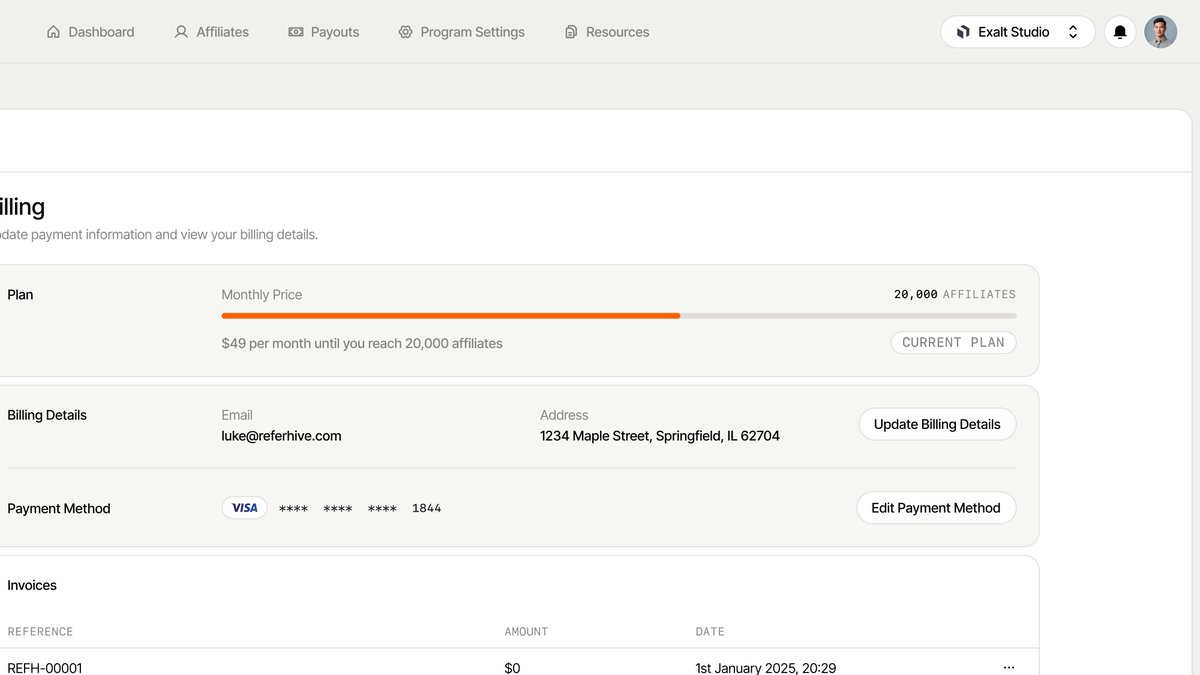1200x675 pixels.
Task: Click Update Billing Details button
Action: click(937, 424)
